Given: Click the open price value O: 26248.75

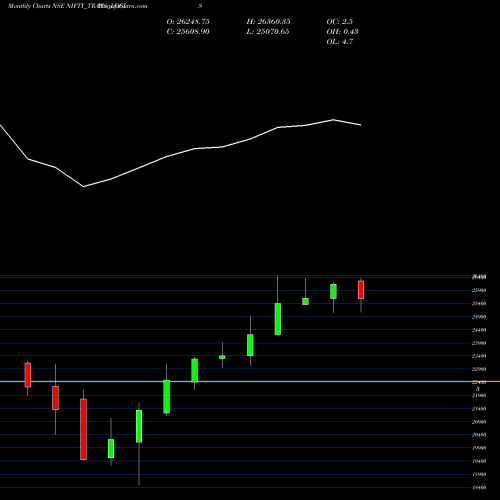Looking at the screenshot, I should 188,22.
